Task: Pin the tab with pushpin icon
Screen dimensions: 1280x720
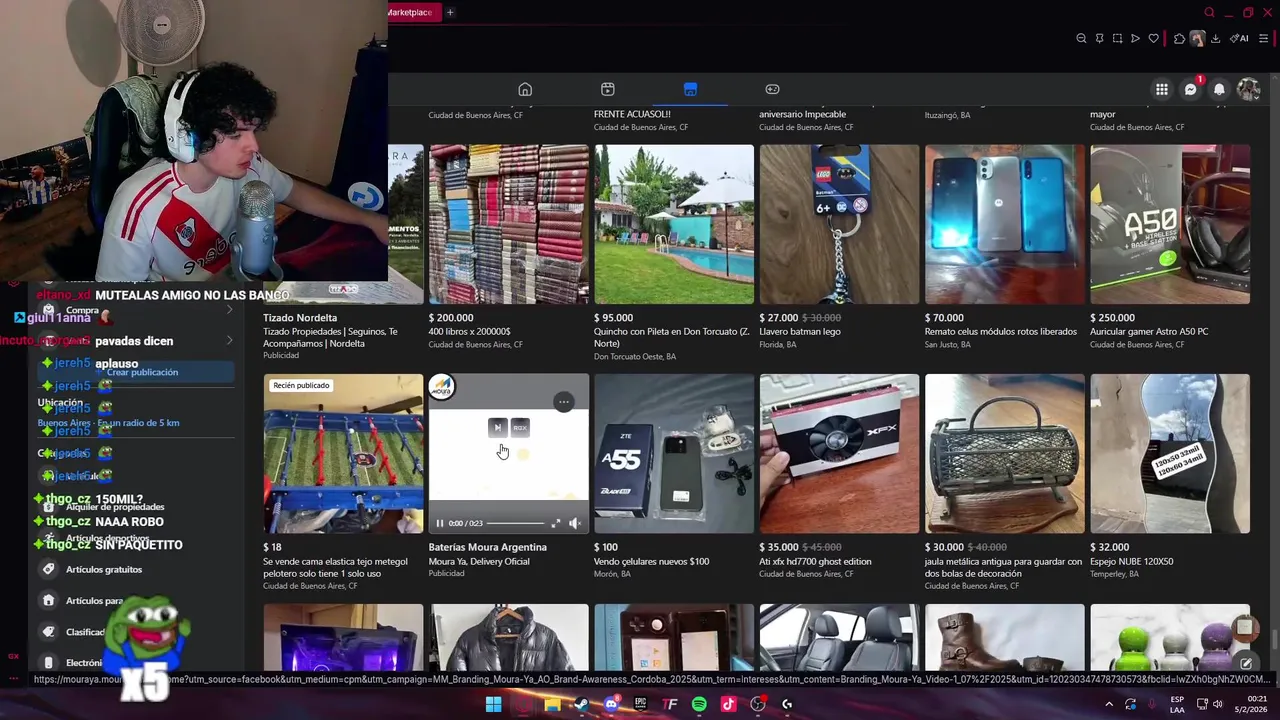Action: (1099, 38)
